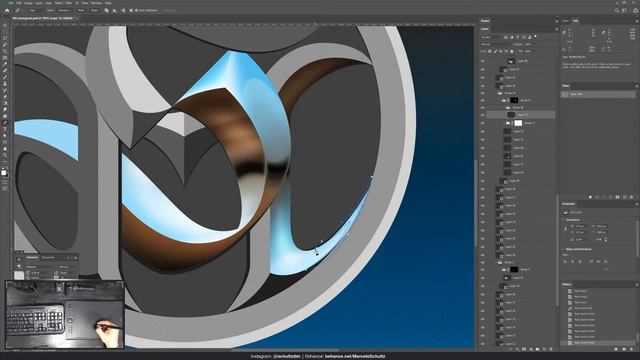Toggle Lock image pixels brush icon
Screen dimensions: 640x360
point(496,51)
